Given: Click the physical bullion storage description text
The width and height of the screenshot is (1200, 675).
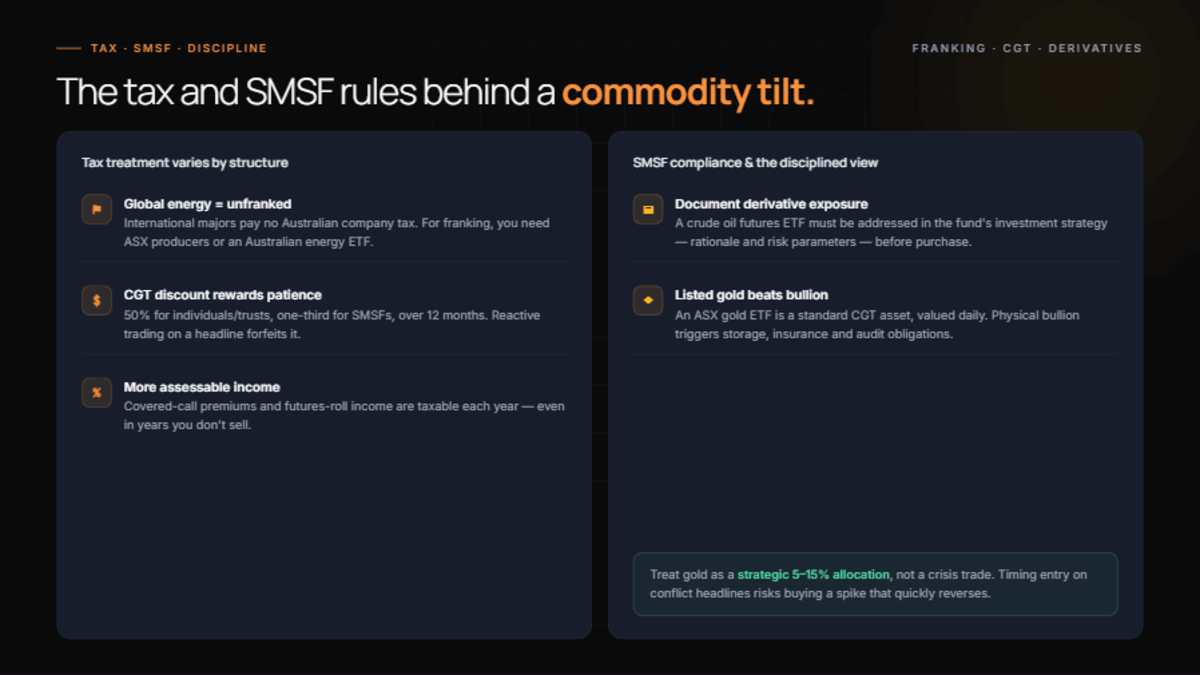Looking at the screenshot, I should coord(877,325).
